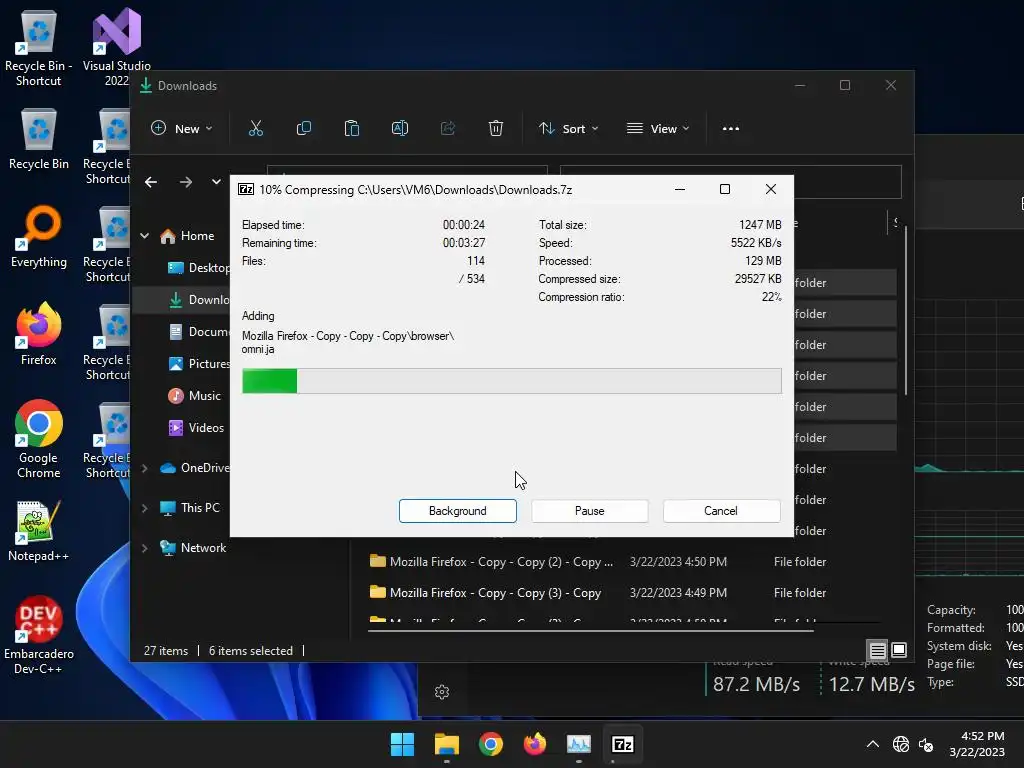Open the Notepad++ desktop icon

click(x=39, y=530)
